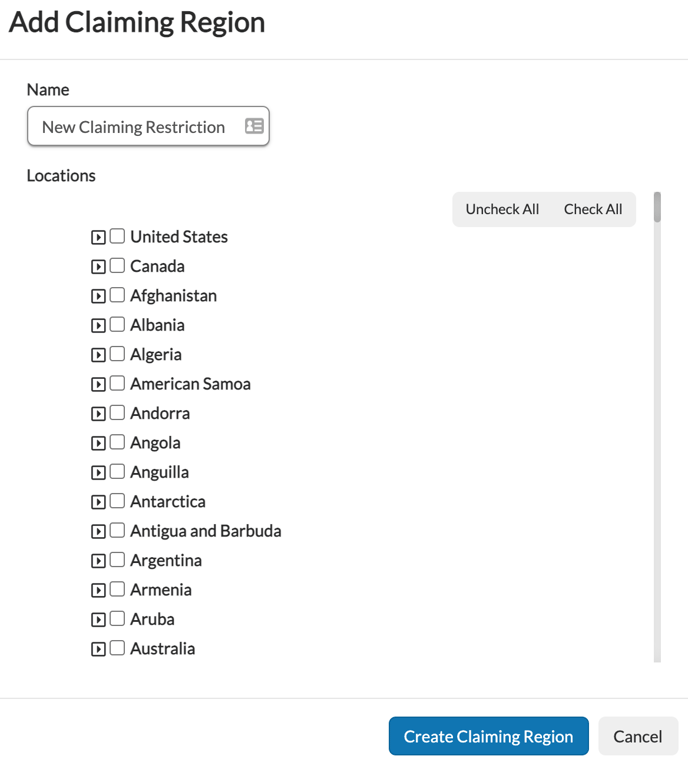The image size is (688, 766).
Task: Expand the Australia location node
Action: [x=98, y=649]
